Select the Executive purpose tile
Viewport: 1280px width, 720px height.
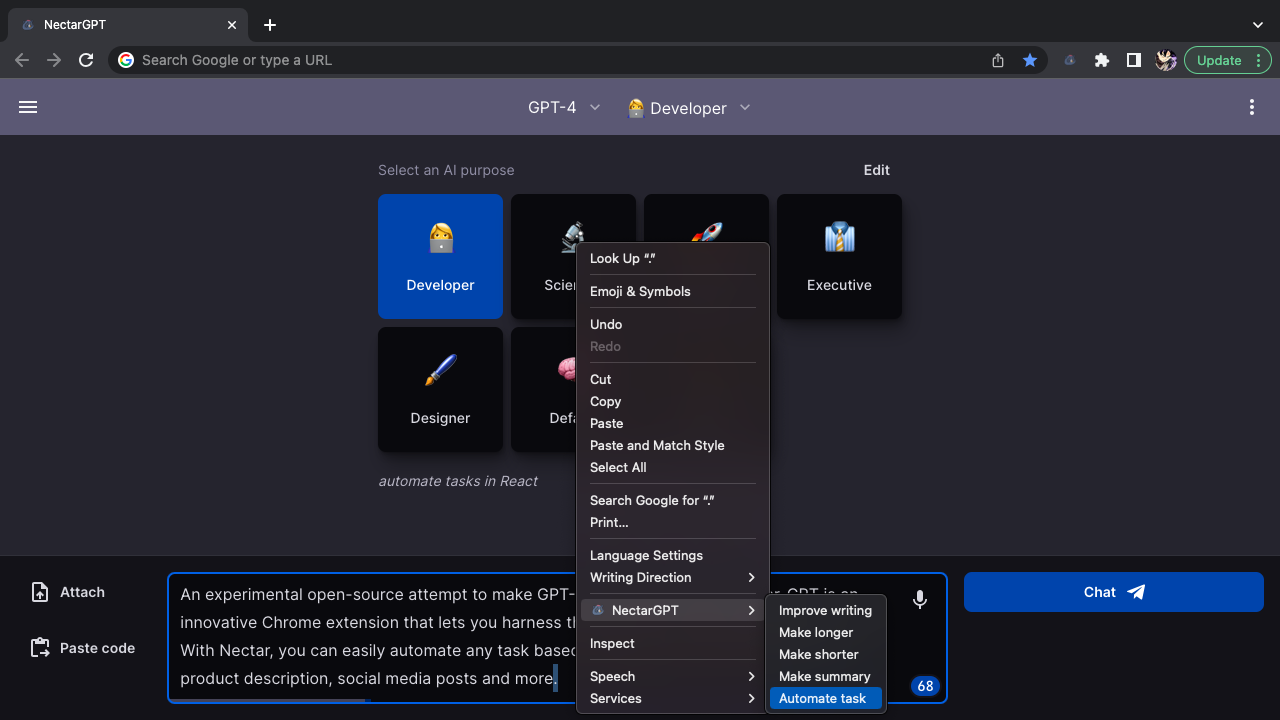tap(839, 256)
